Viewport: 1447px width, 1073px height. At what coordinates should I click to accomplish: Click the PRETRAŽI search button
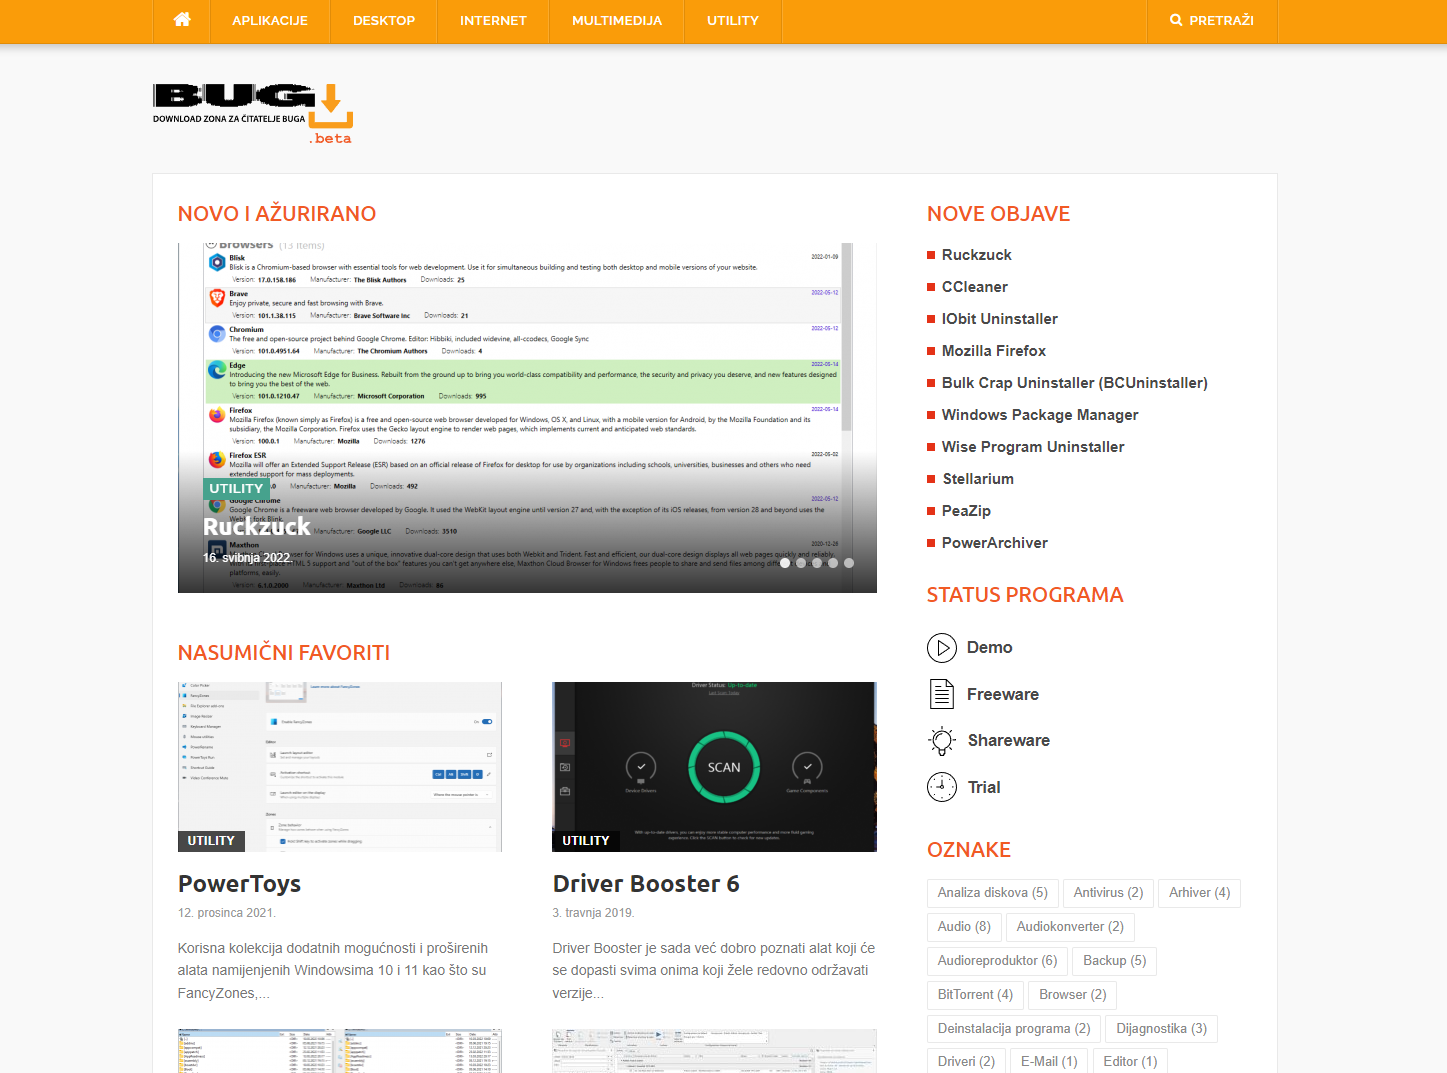coord(1212,21)
